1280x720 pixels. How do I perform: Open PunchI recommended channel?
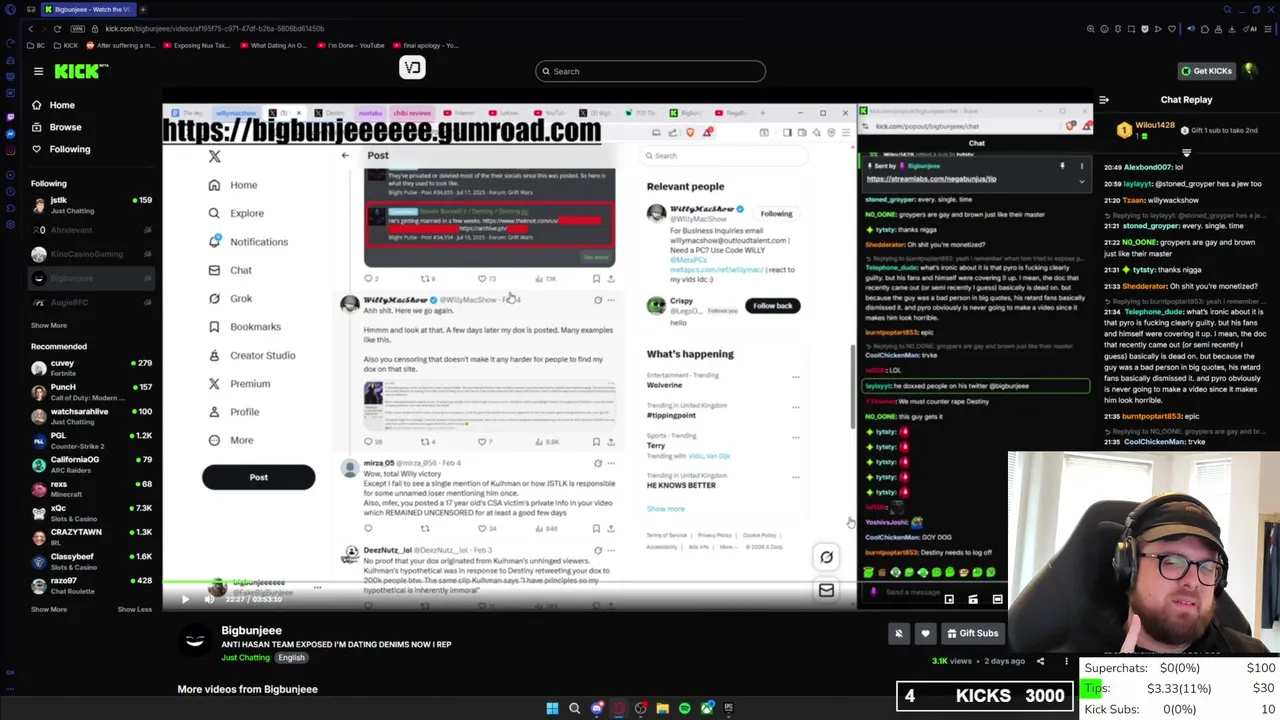[x=90, y=392]
